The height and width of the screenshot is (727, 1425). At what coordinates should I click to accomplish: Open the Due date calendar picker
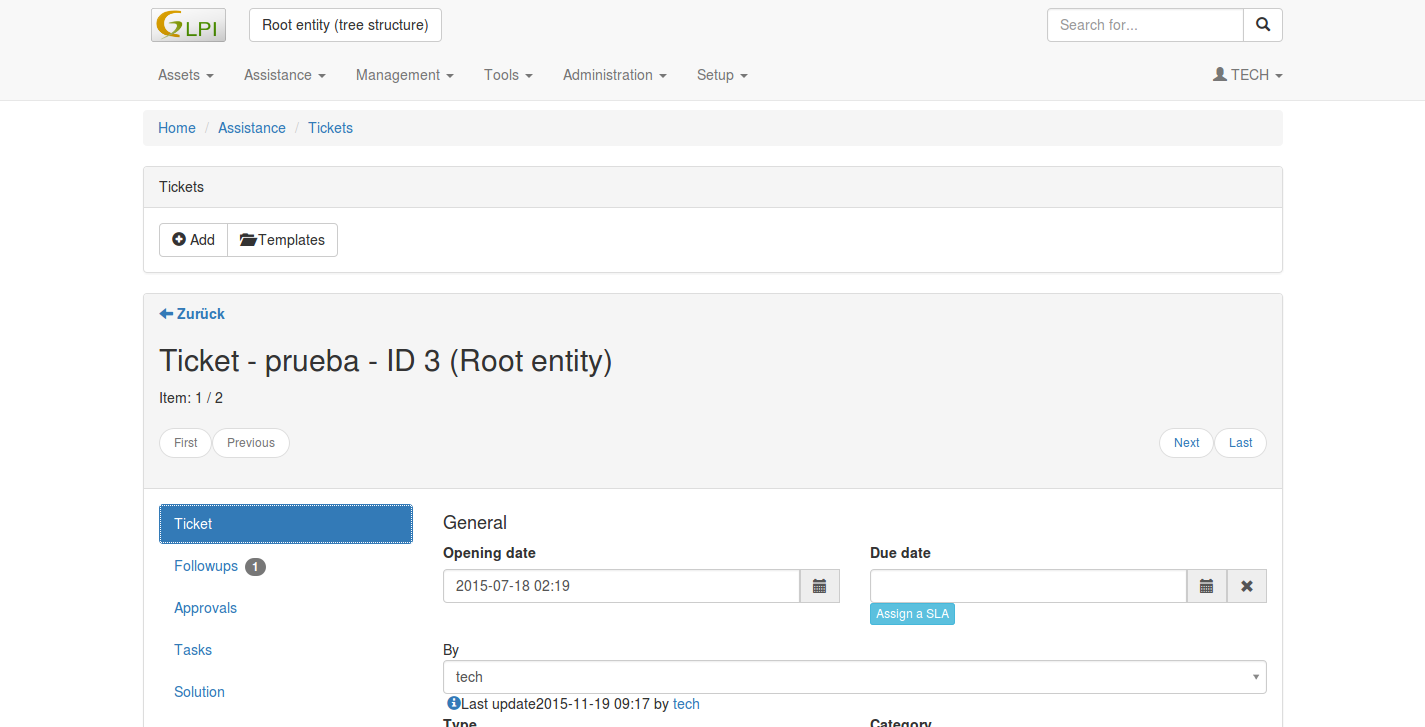pyautogui.click(x=1206, y=586)
